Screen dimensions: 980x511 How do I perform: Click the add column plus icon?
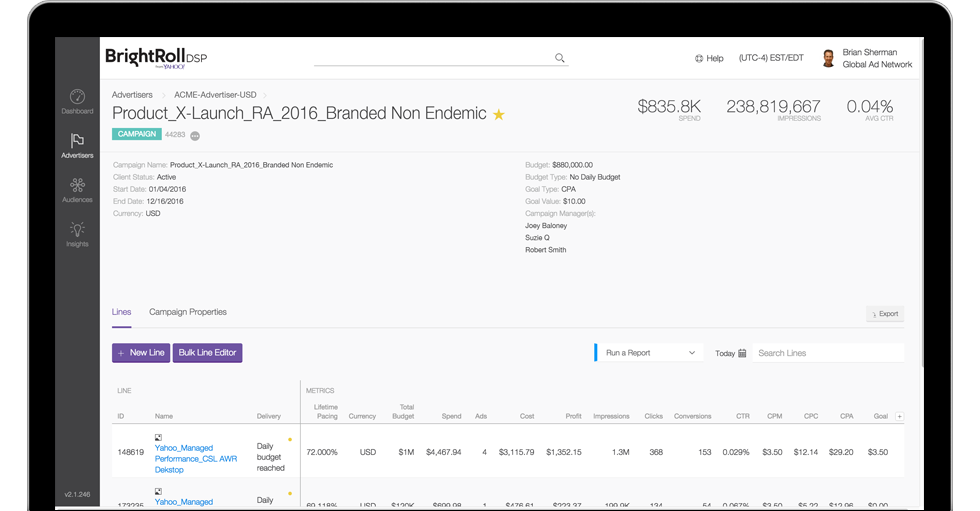click(x=899, y=416)
